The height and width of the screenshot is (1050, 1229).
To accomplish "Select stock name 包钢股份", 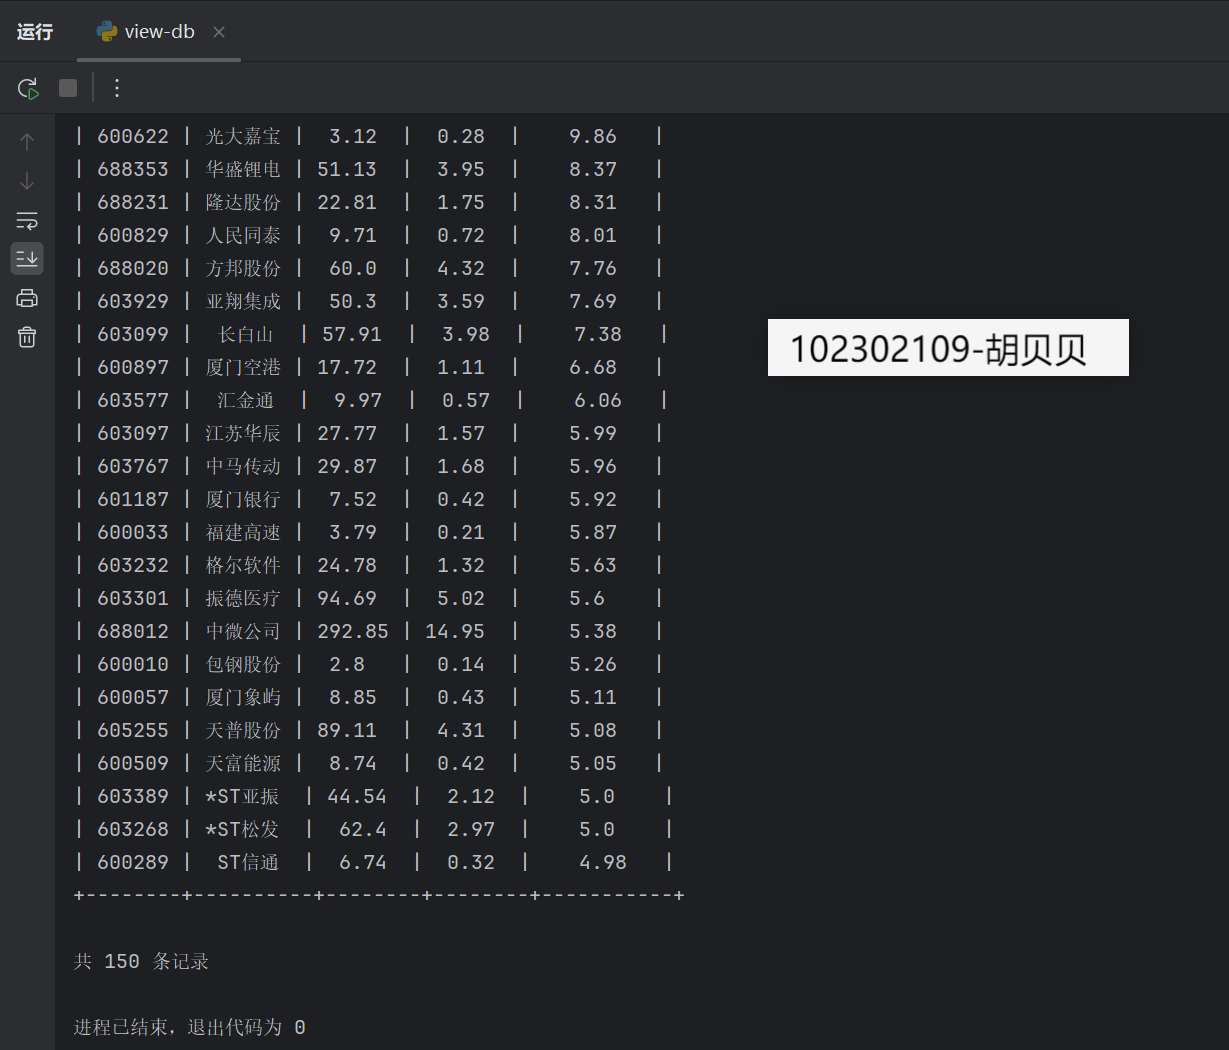I will coord(243,664).
